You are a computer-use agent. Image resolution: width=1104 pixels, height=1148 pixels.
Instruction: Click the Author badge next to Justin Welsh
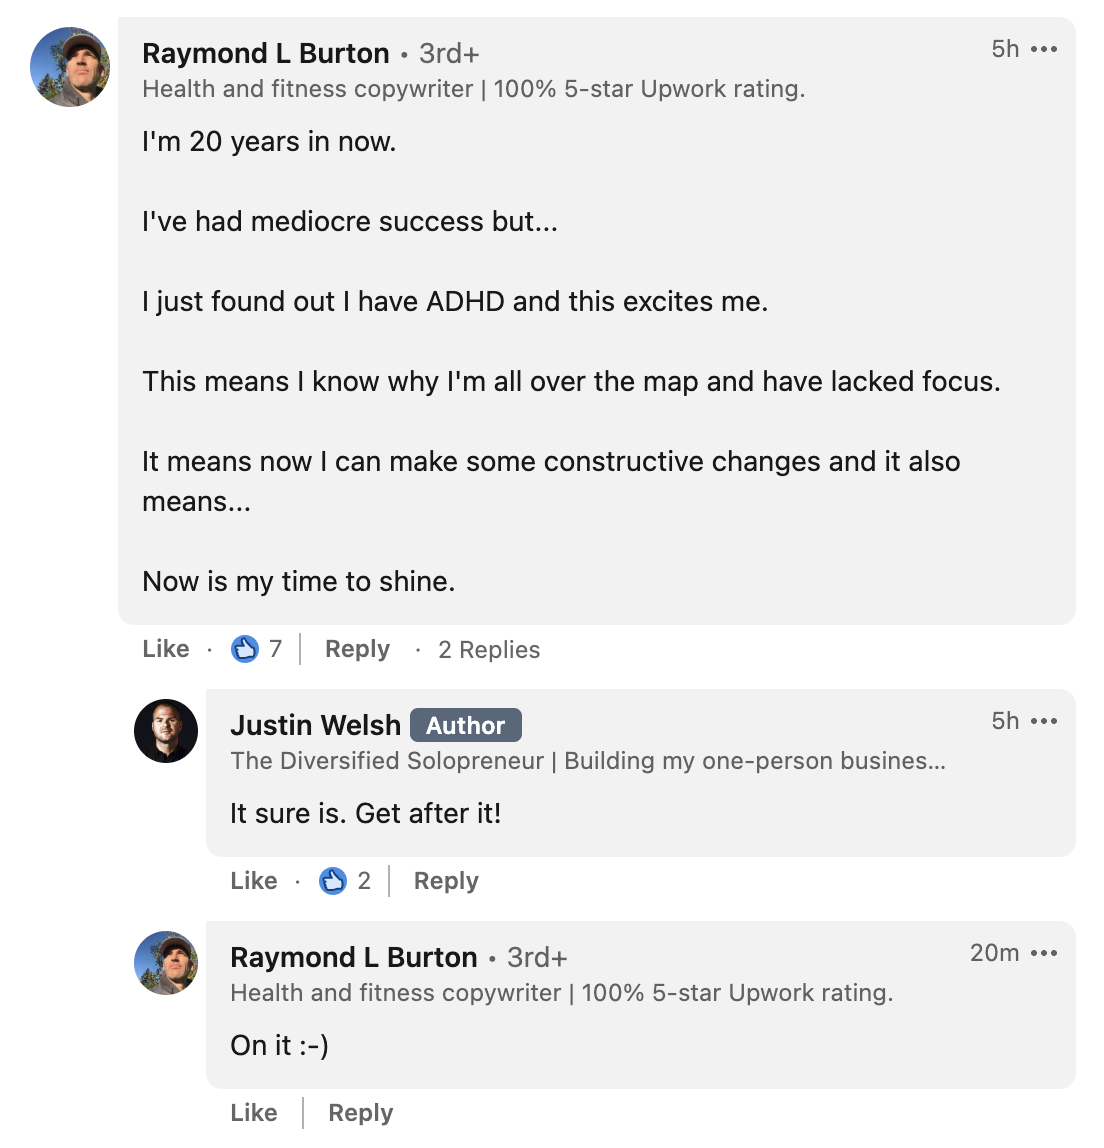pos(466,725)
